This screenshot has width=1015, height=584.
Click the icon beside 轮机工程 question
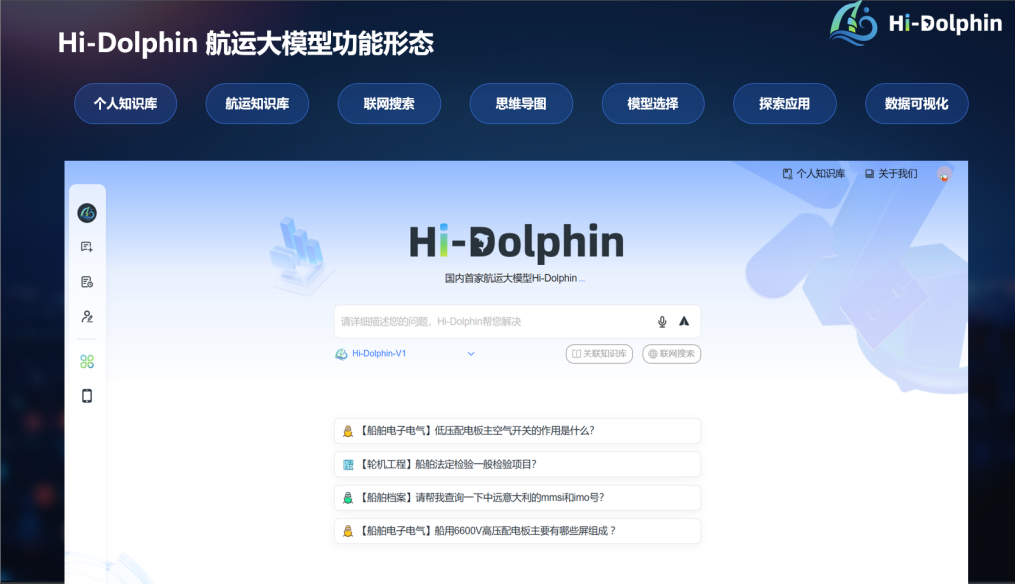348,464
